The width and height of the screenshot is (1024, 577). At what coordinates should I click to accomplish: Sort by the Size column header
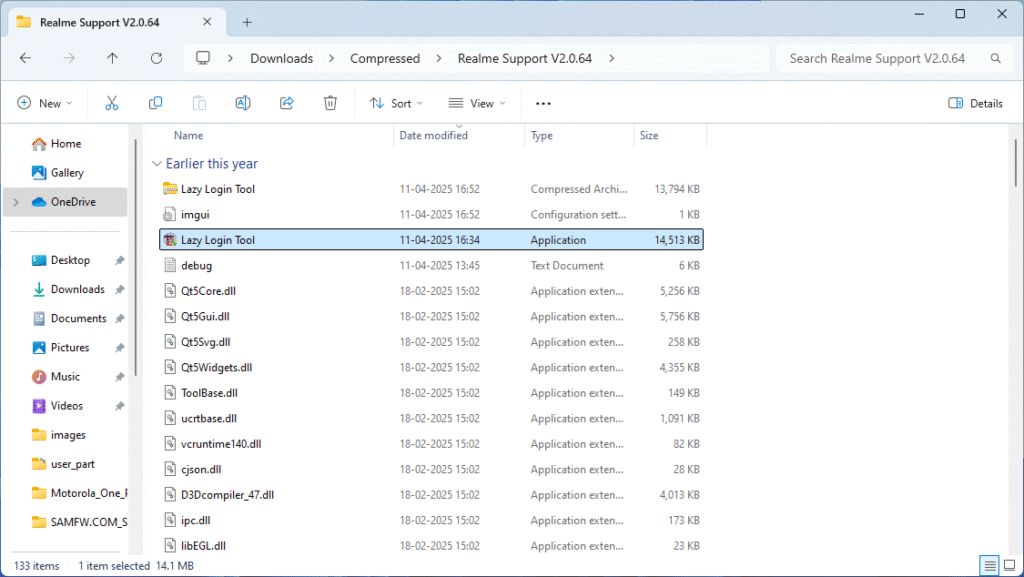coord(648,135)
